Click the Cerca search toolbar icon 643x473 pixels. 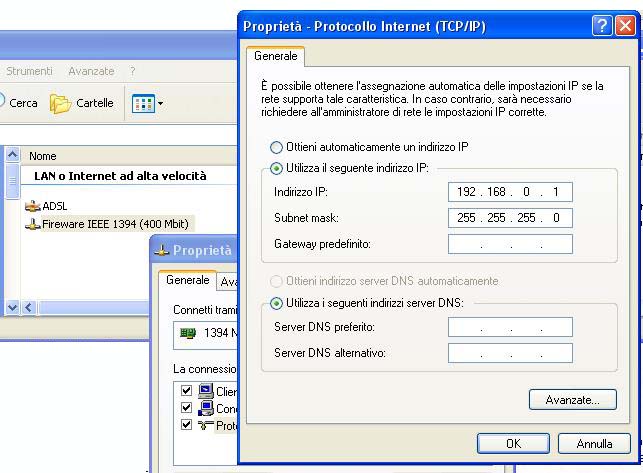[4, 102]
